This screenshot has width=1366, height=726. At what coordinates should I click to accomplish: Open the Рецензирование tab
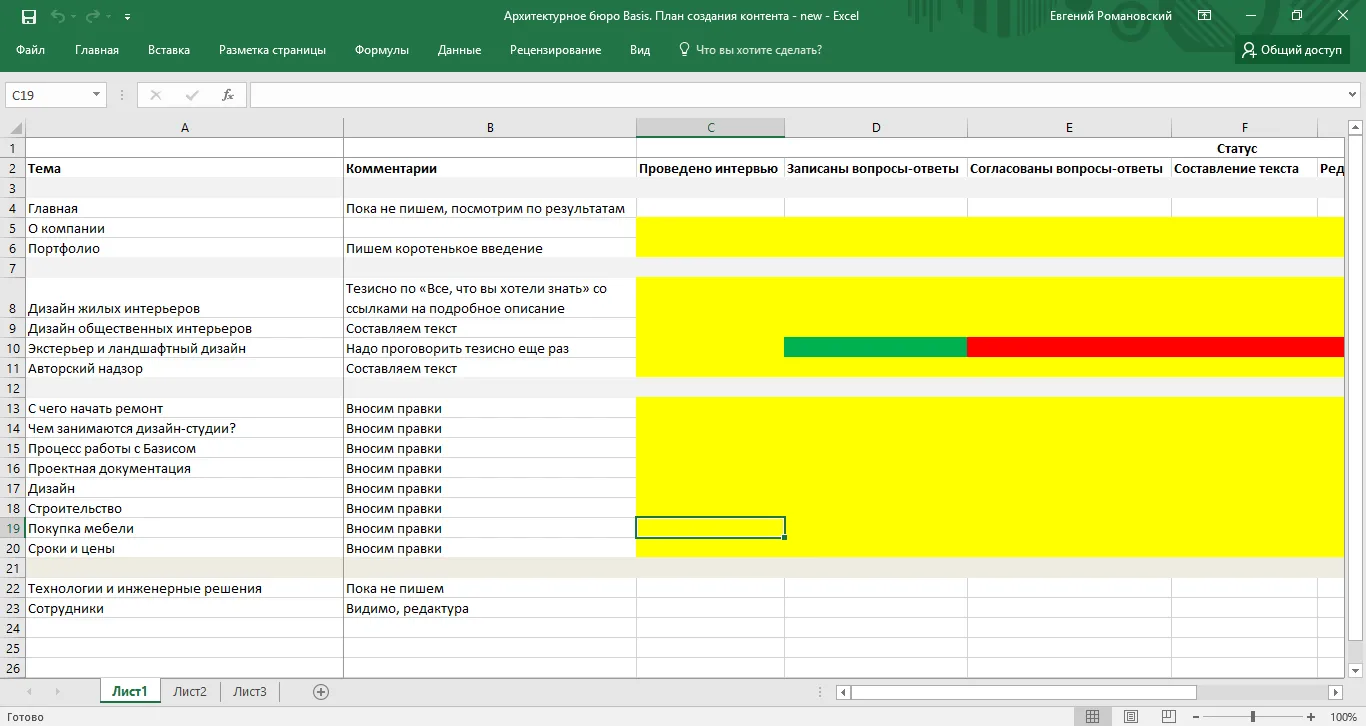[x=555, y=50]
